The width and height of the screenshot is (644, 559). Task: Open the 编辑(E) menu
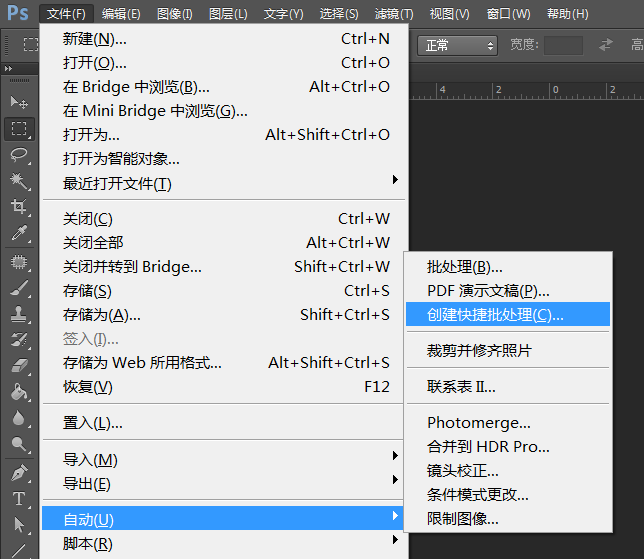click(121, 14)
